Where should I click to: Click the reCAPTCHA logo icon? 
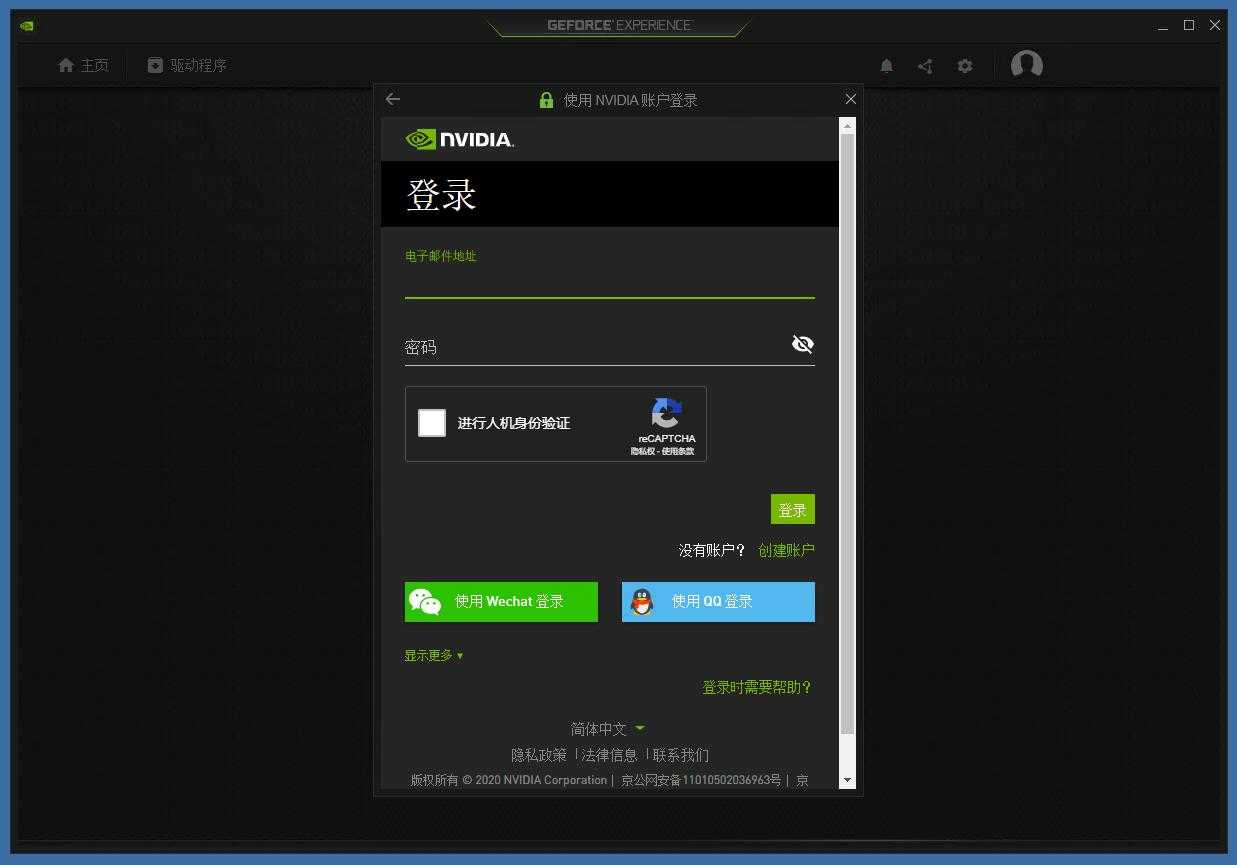pyautogui.click(x=666, y=413)
